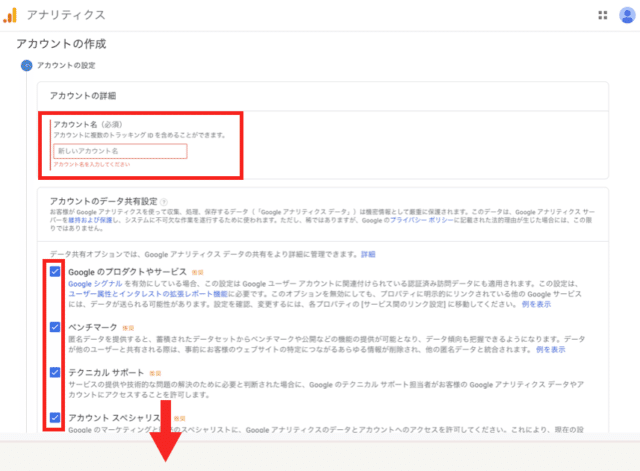
Task: Click the Google のプロダクトやサービス option title
Action: tap(127, 272)
